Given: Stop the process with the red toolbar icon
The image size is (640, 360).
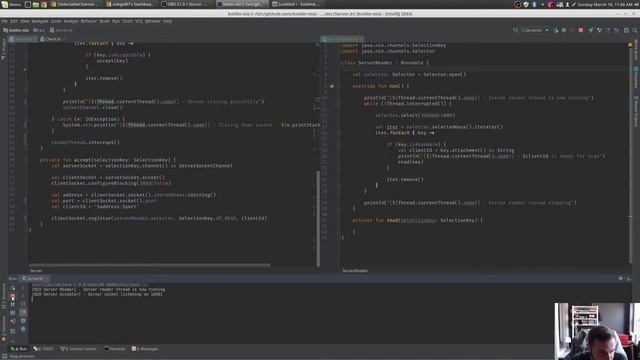Looking at the screenshot, I should [x=581, y=30].
